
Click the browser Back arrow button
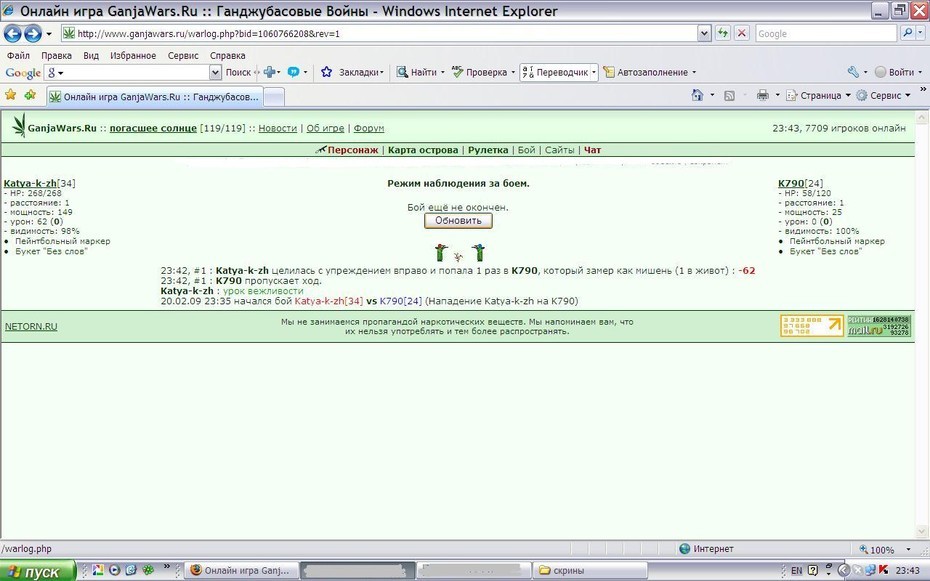point(12,34)
